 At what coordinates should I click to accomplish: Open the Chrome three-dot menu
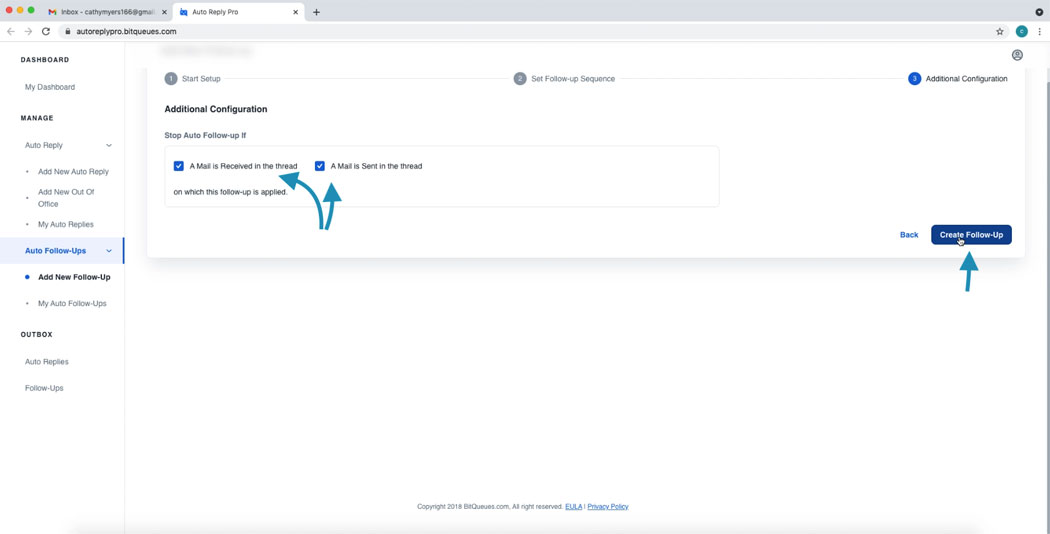point(1039,31)
